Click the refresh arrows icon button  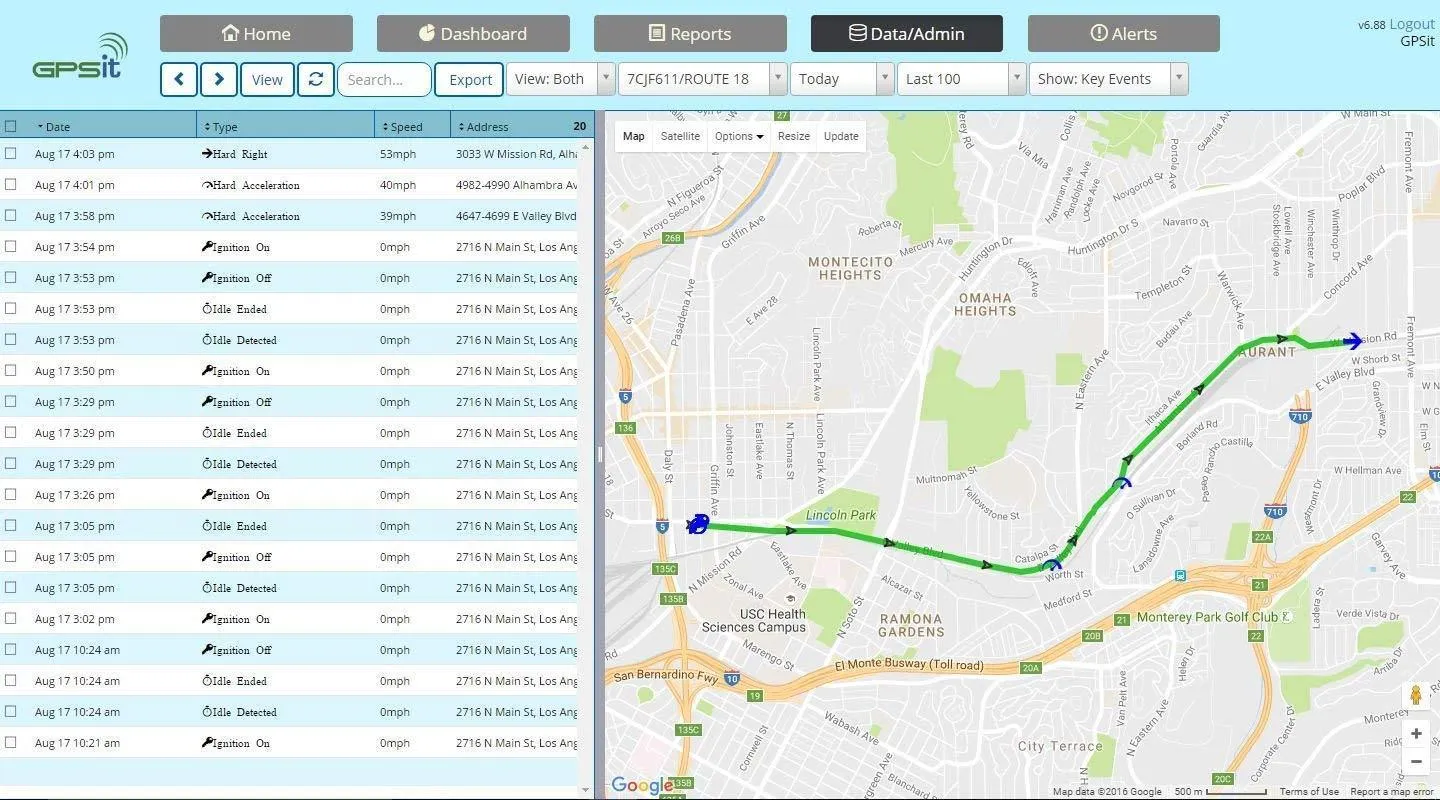coord(315,79)
